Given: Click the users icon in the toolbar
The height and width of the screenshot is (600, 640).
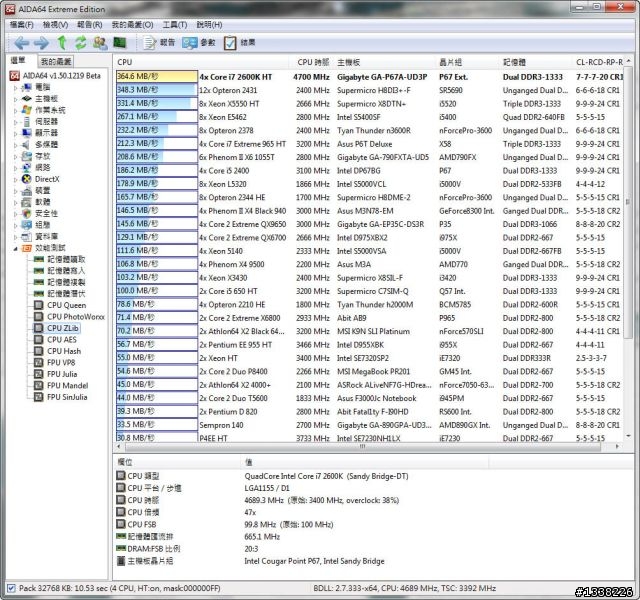Looking at the screenshot, I should (x=100, y=42).
